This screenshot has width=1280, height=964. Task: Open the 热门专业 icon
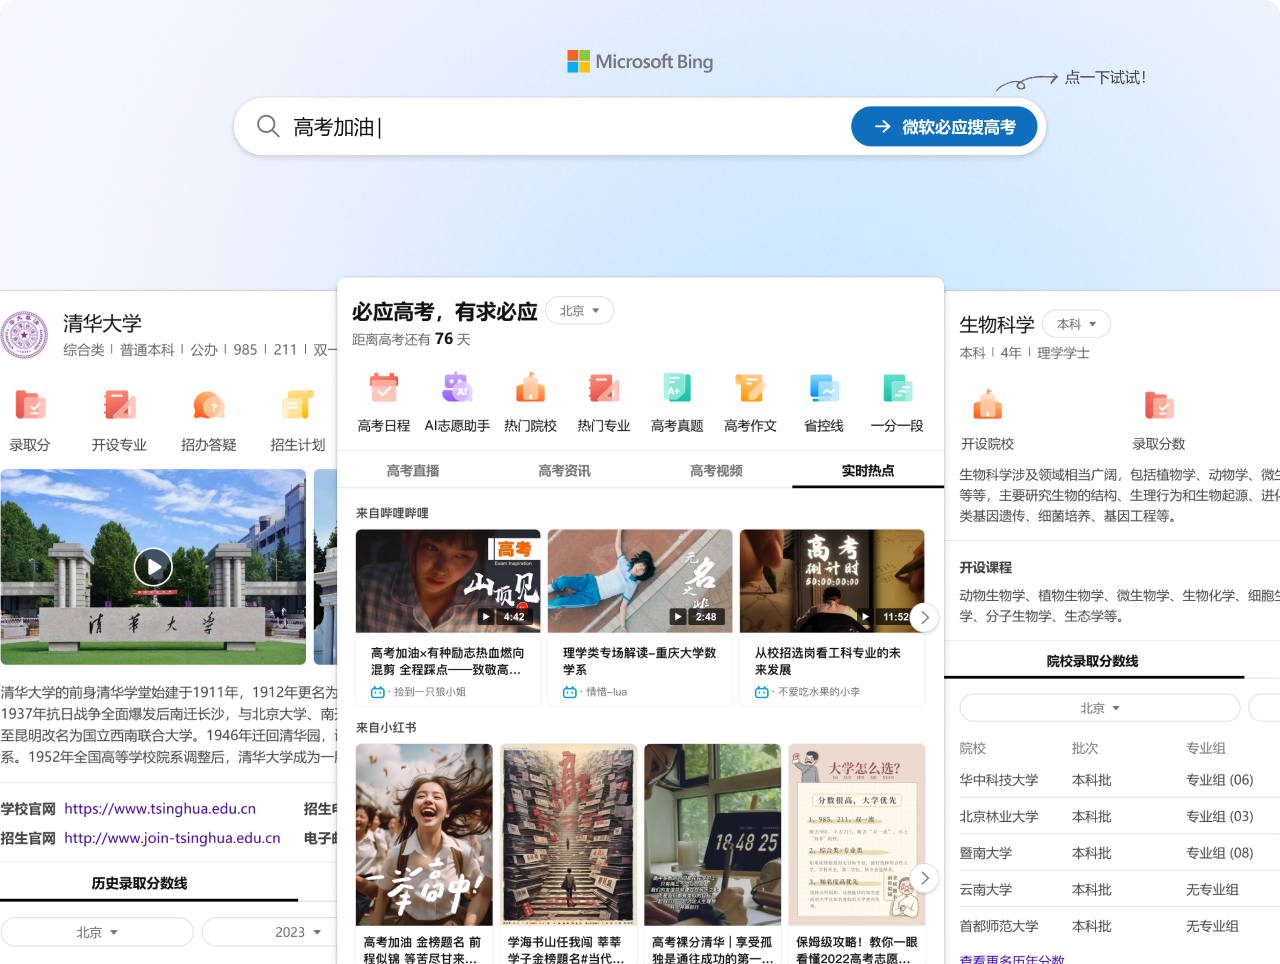604,388
